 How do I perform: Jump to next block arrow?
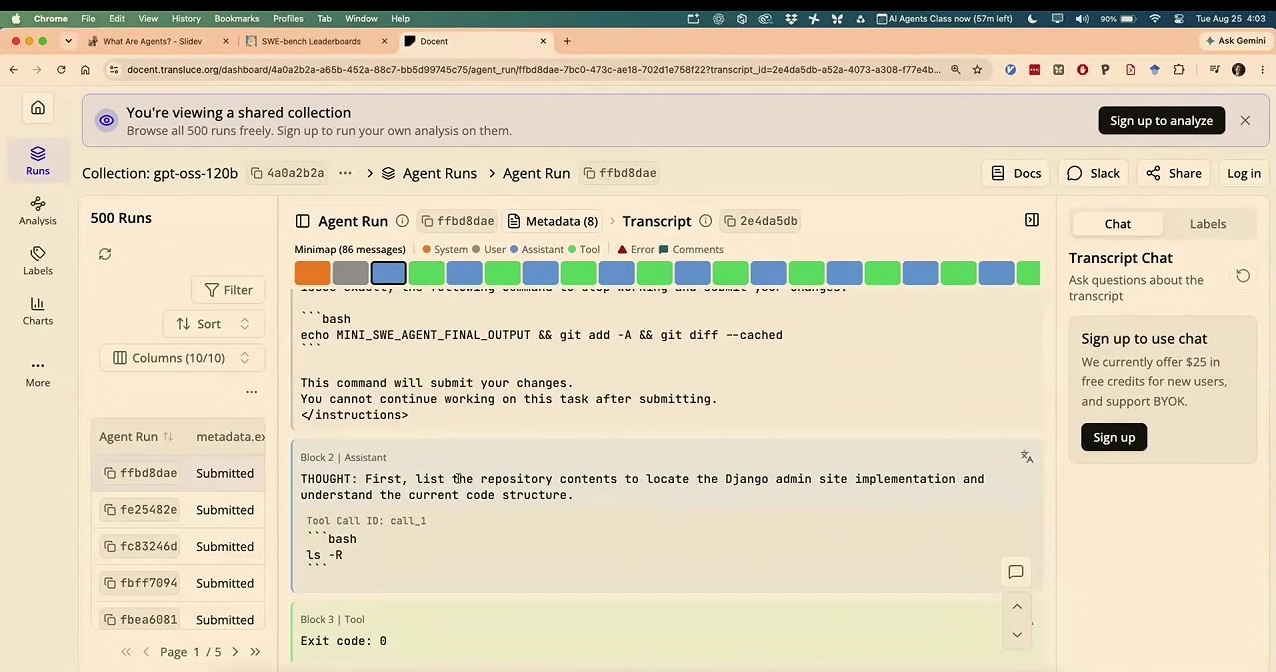click(x=1017, y=634)
